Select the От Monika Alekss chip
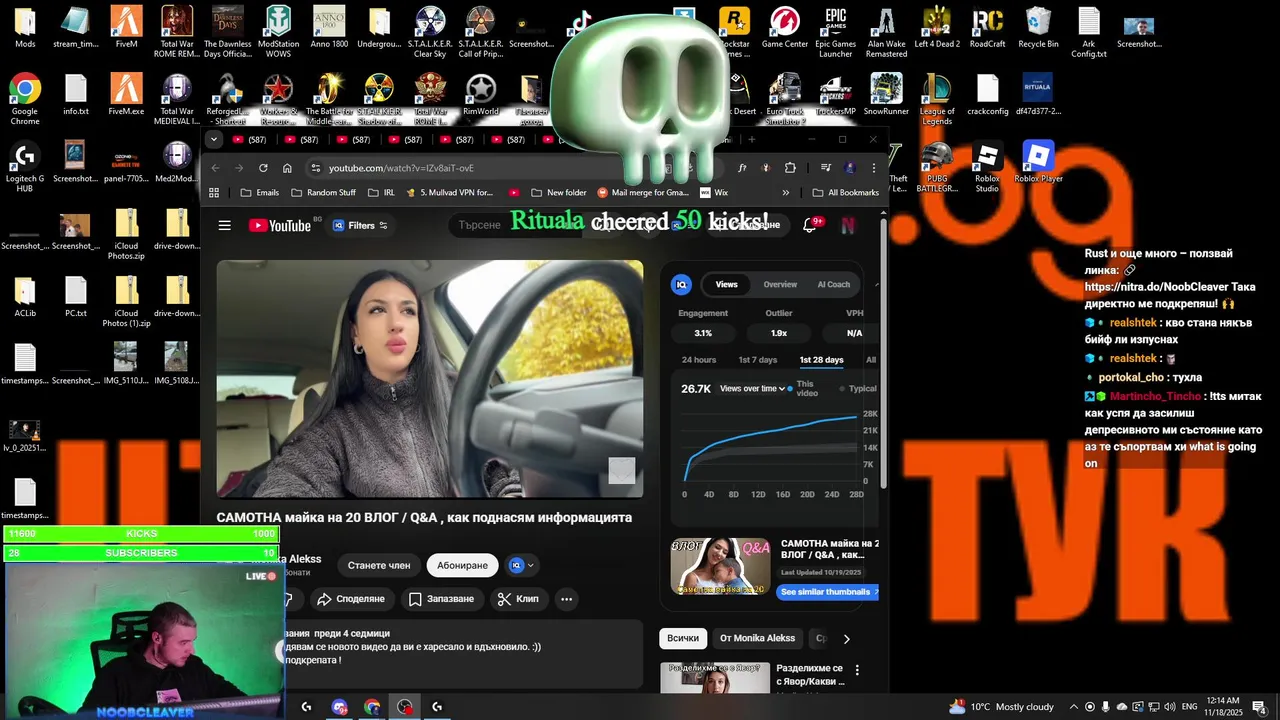The image size is (1280, 720). (757, 638)
